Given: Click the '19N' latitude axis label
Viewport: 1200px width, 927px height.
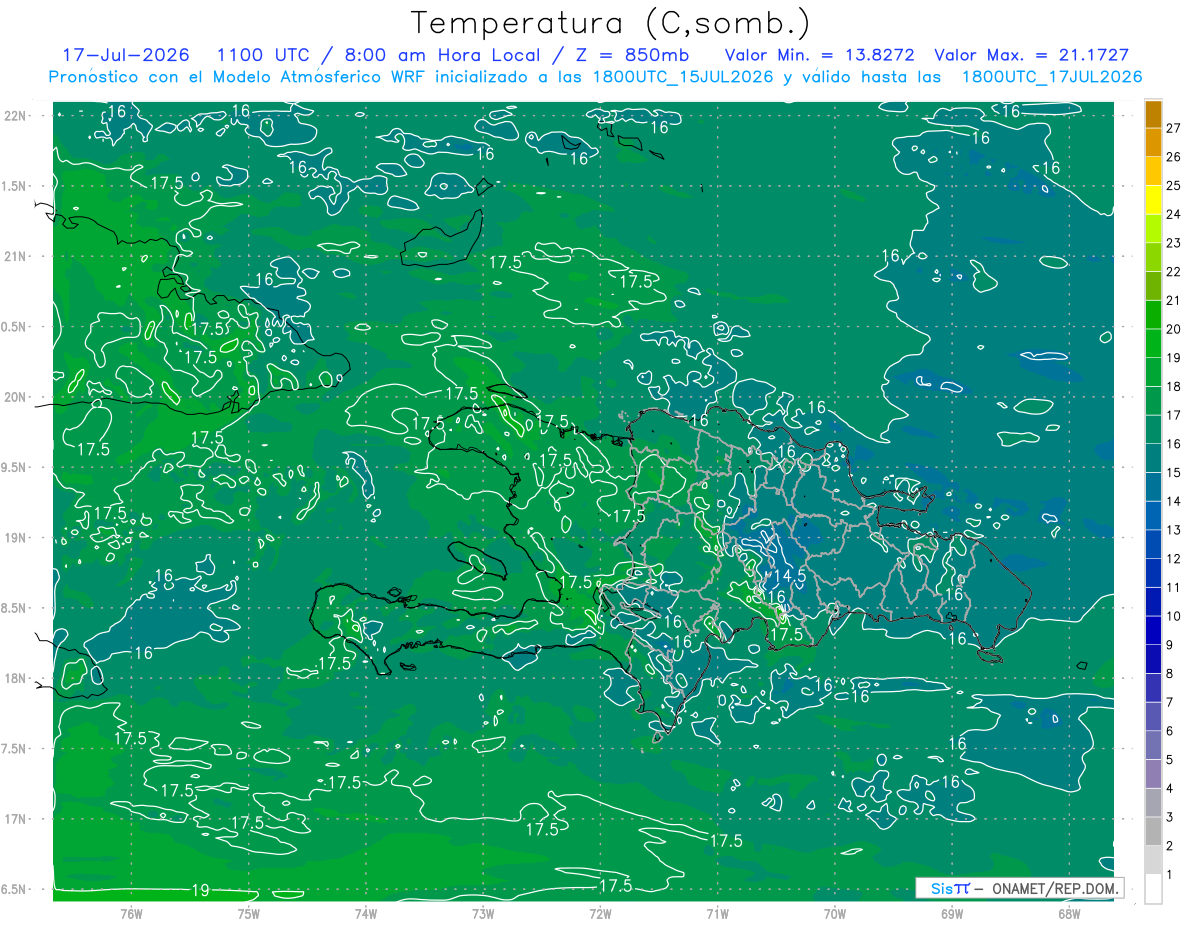Looking at the screenshot, I should [15, 538].
